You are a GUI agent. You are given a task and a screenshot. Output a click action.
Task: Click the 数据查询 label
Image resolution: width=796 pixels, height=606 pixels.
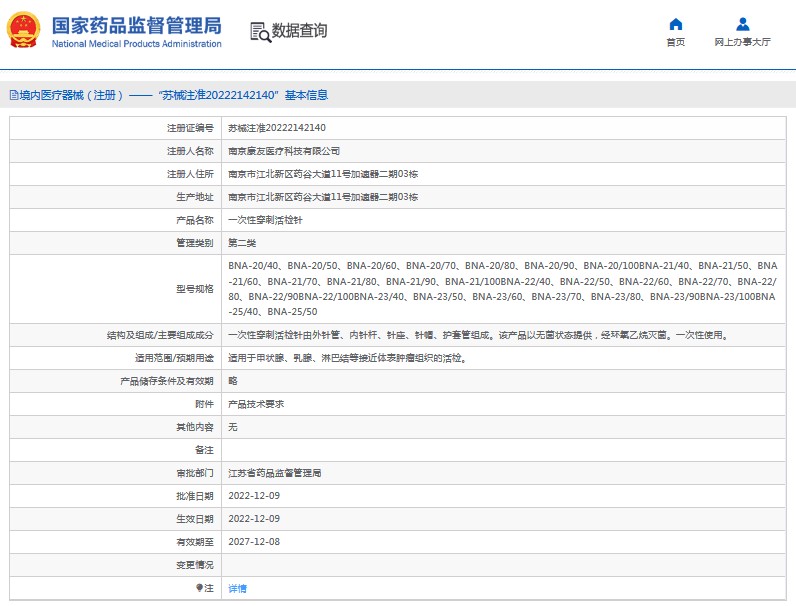(x=299, y=30)
